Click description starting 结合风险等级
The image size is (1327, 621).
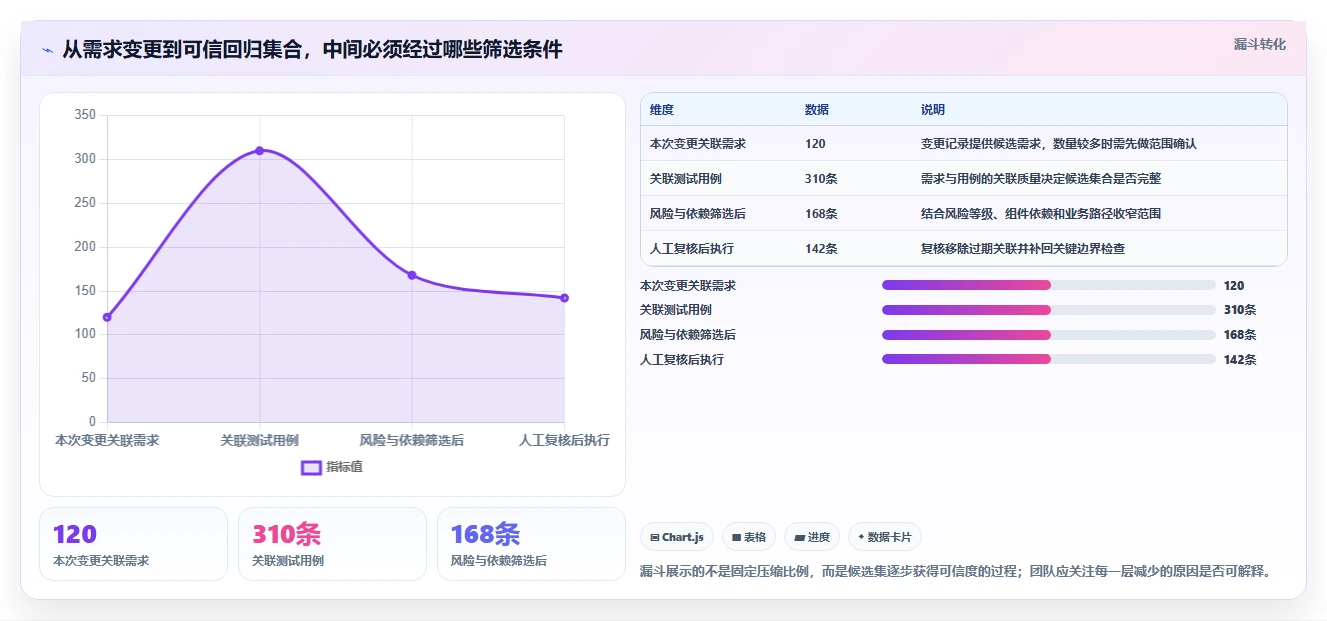1041,214
